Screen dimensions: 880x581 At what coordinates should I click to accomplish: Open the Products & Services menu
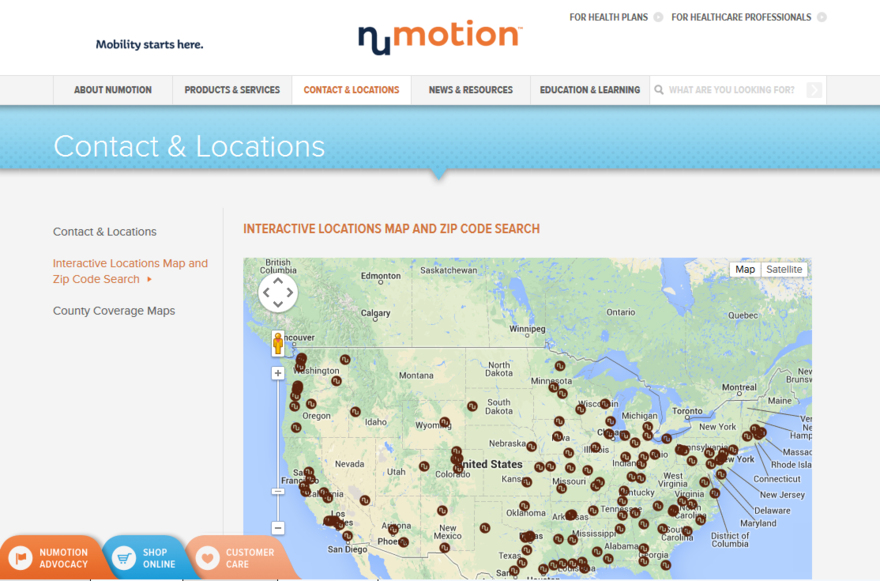coord(232,90)
